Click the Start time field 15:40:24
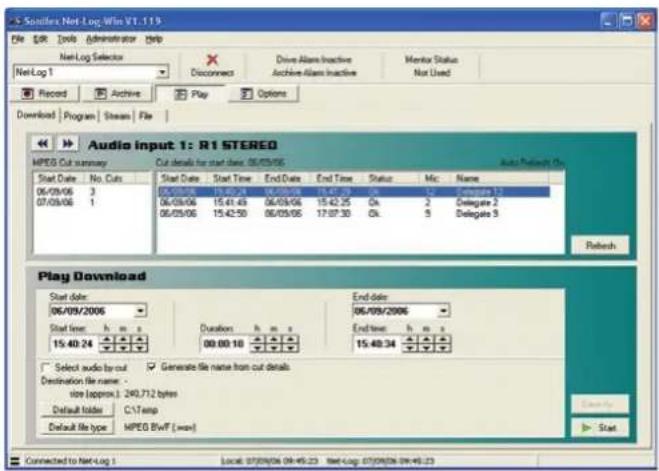The height and width of the screenshot is (471, 659). tap(74, 344)
